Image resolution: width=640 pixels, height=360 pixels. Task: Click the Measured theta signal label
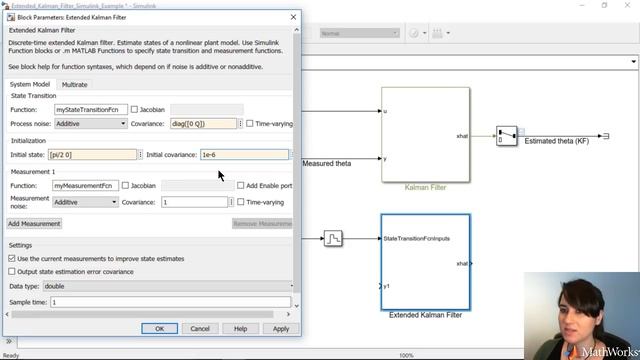coord(327,163)
